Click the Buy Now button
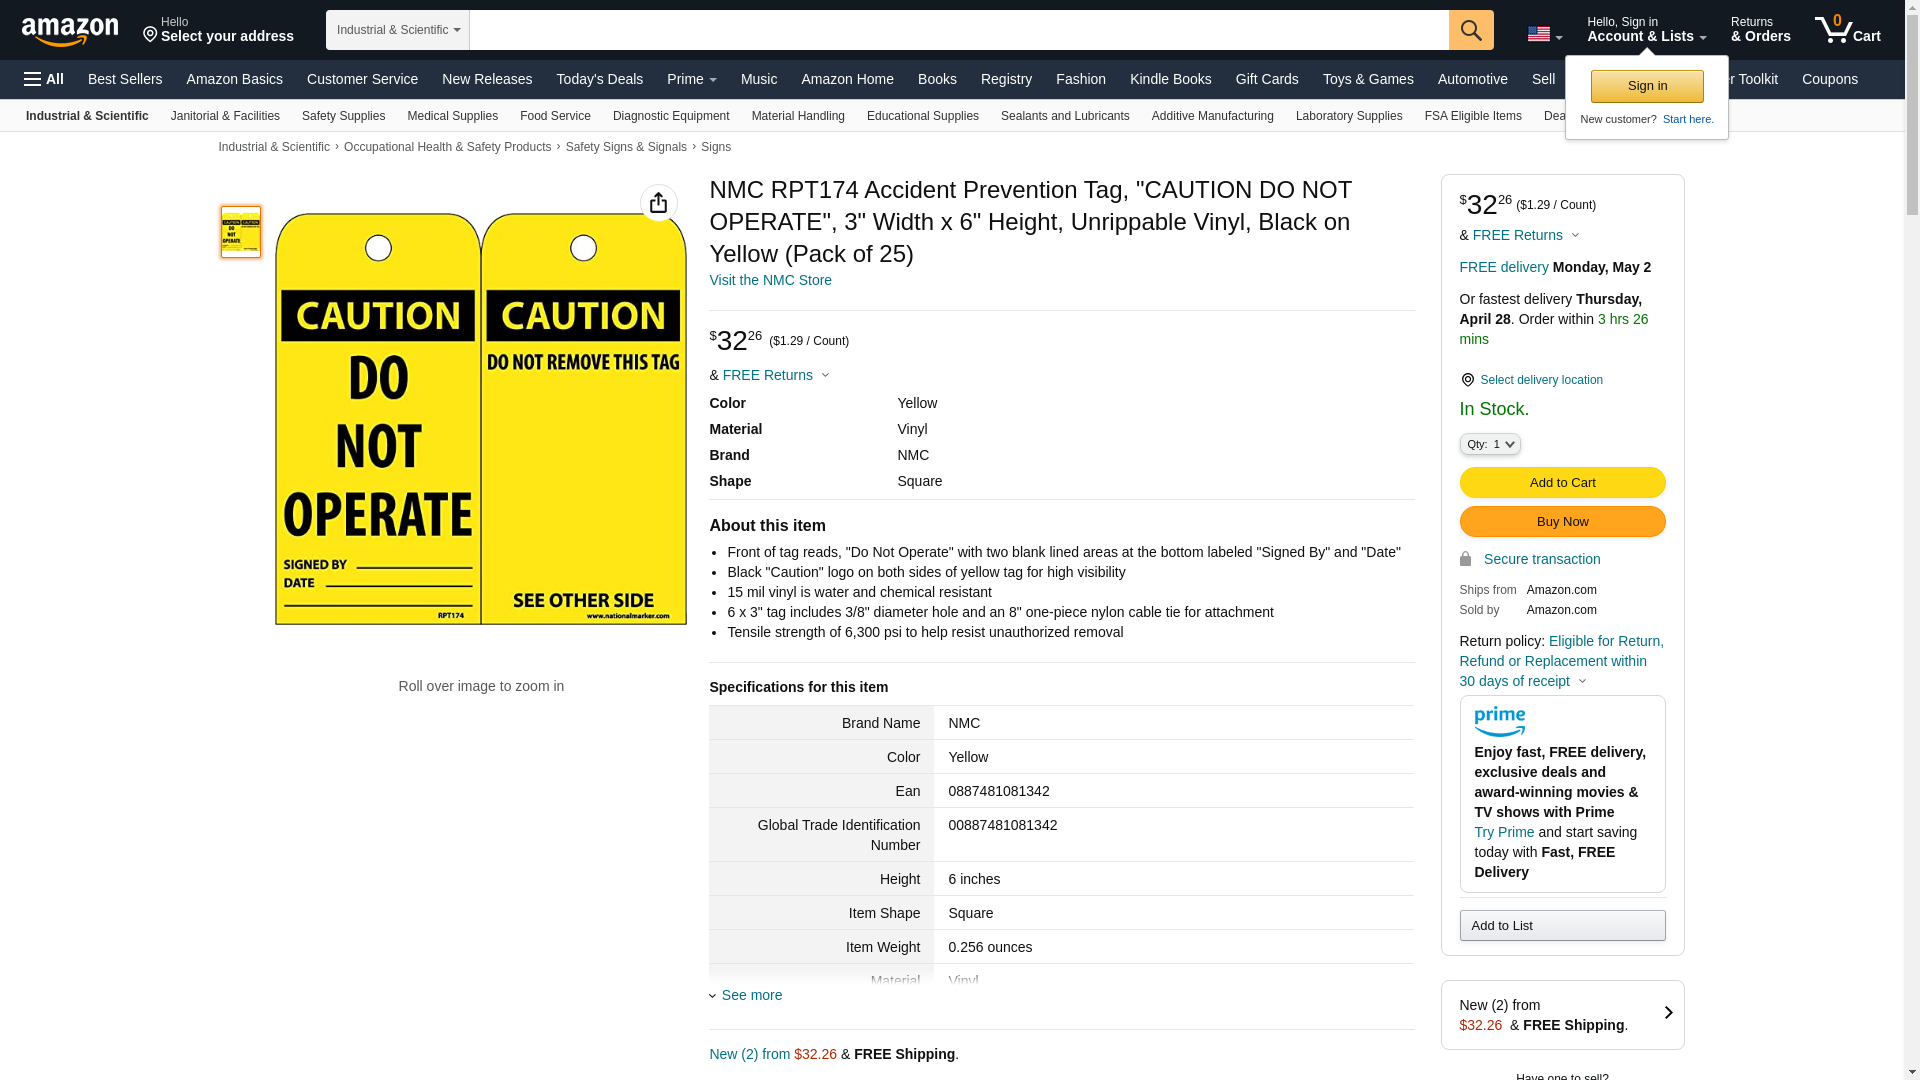 1561,521
